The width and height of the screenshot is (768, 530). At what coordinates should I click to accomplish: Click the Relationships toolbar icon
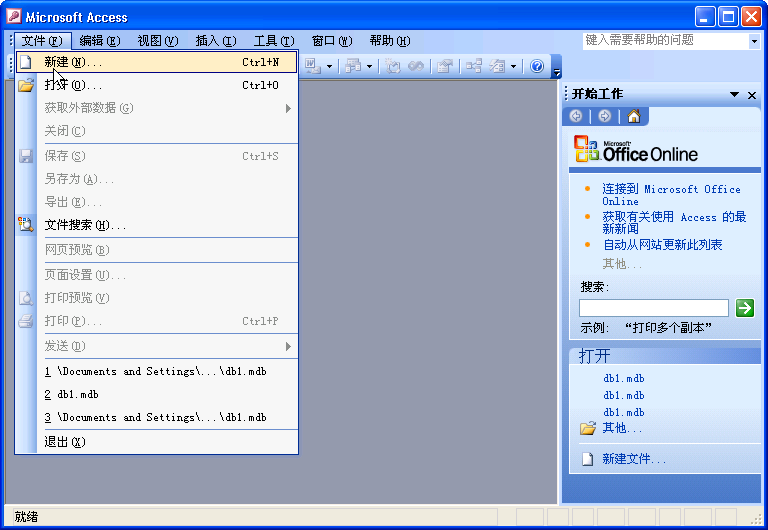(474, 66)
